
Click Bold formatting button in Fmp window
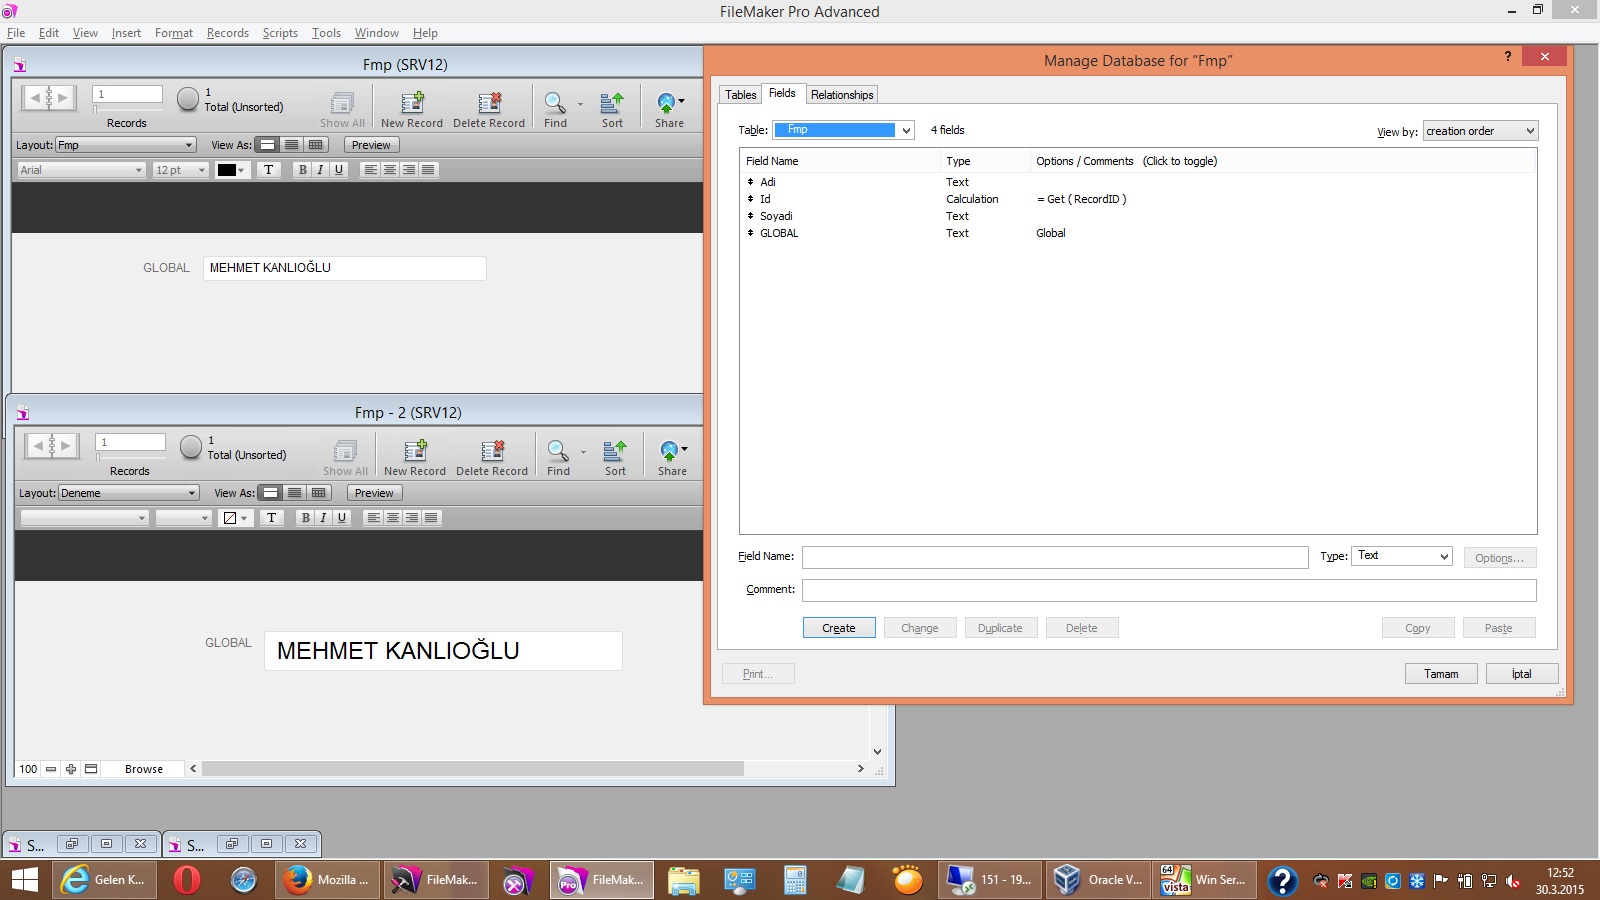(302, 170)
